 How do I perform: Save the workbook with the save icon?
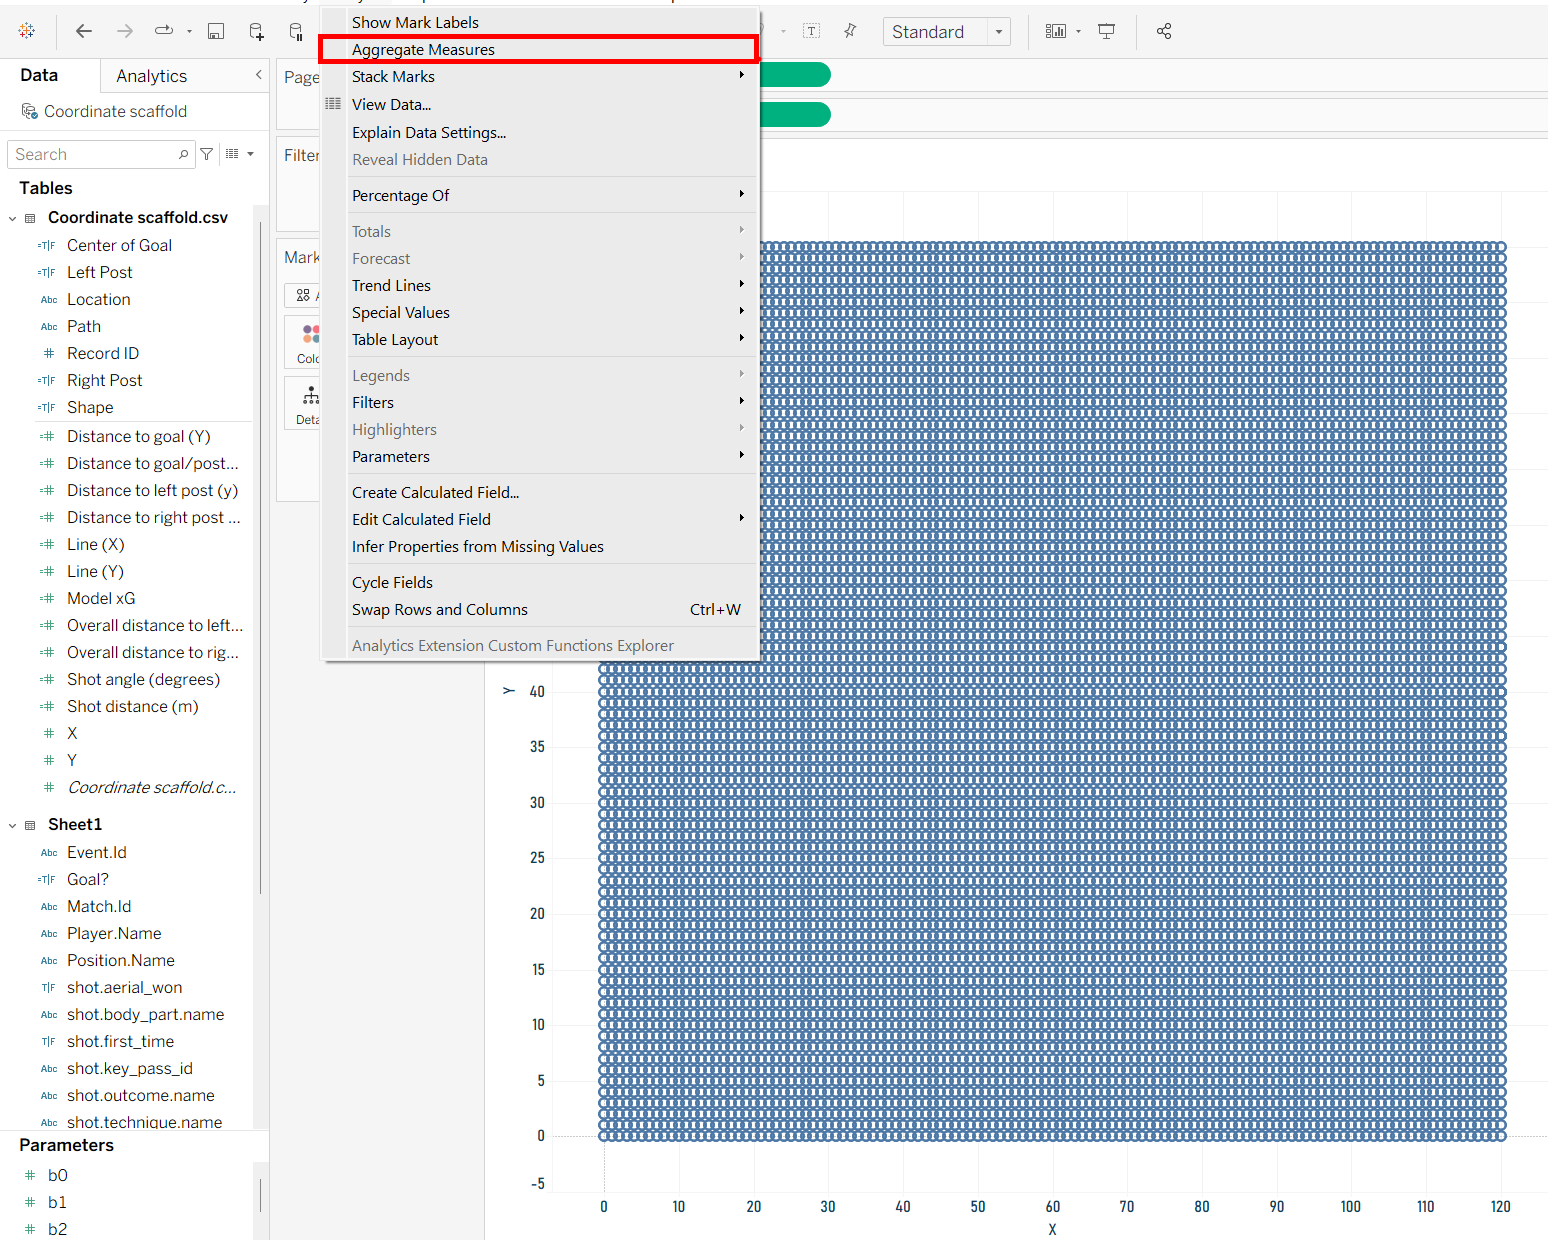click(215, 31)
